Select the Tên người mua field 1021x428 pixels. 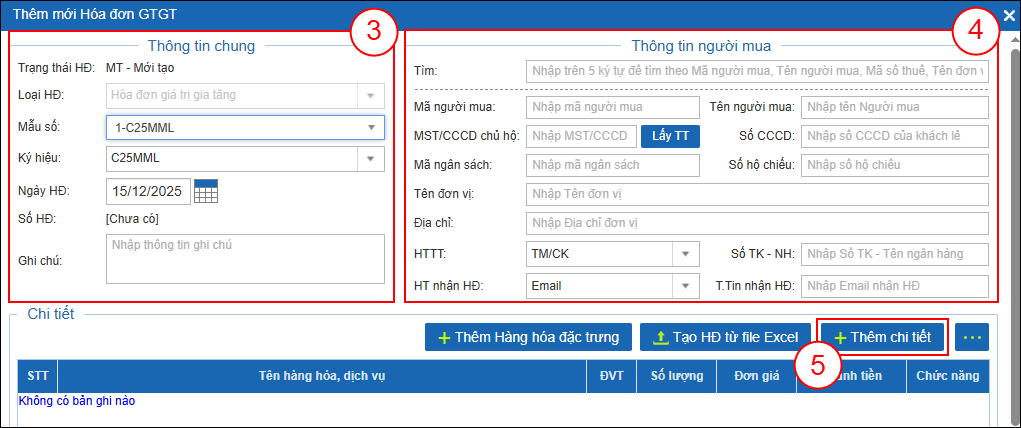coord(894,107)
